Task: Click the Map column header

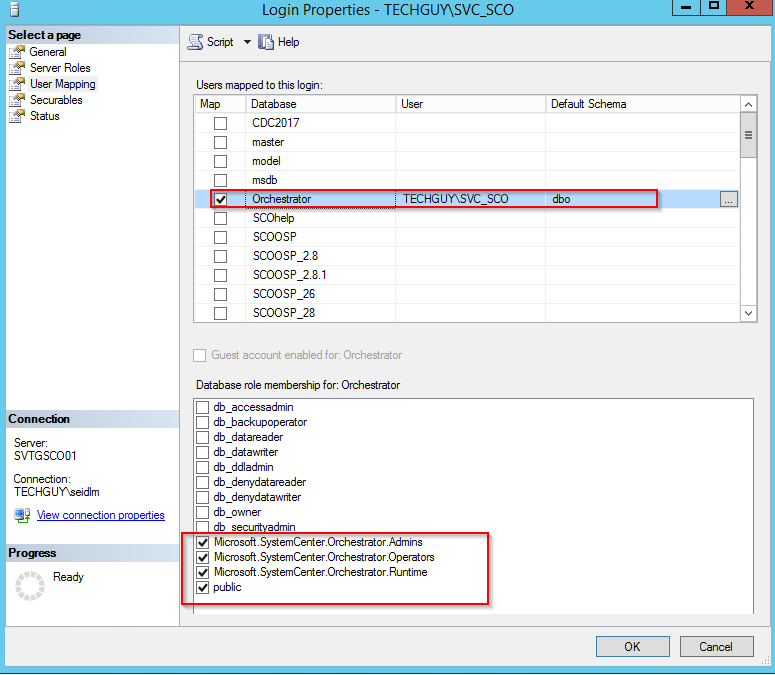Action: 220,104
